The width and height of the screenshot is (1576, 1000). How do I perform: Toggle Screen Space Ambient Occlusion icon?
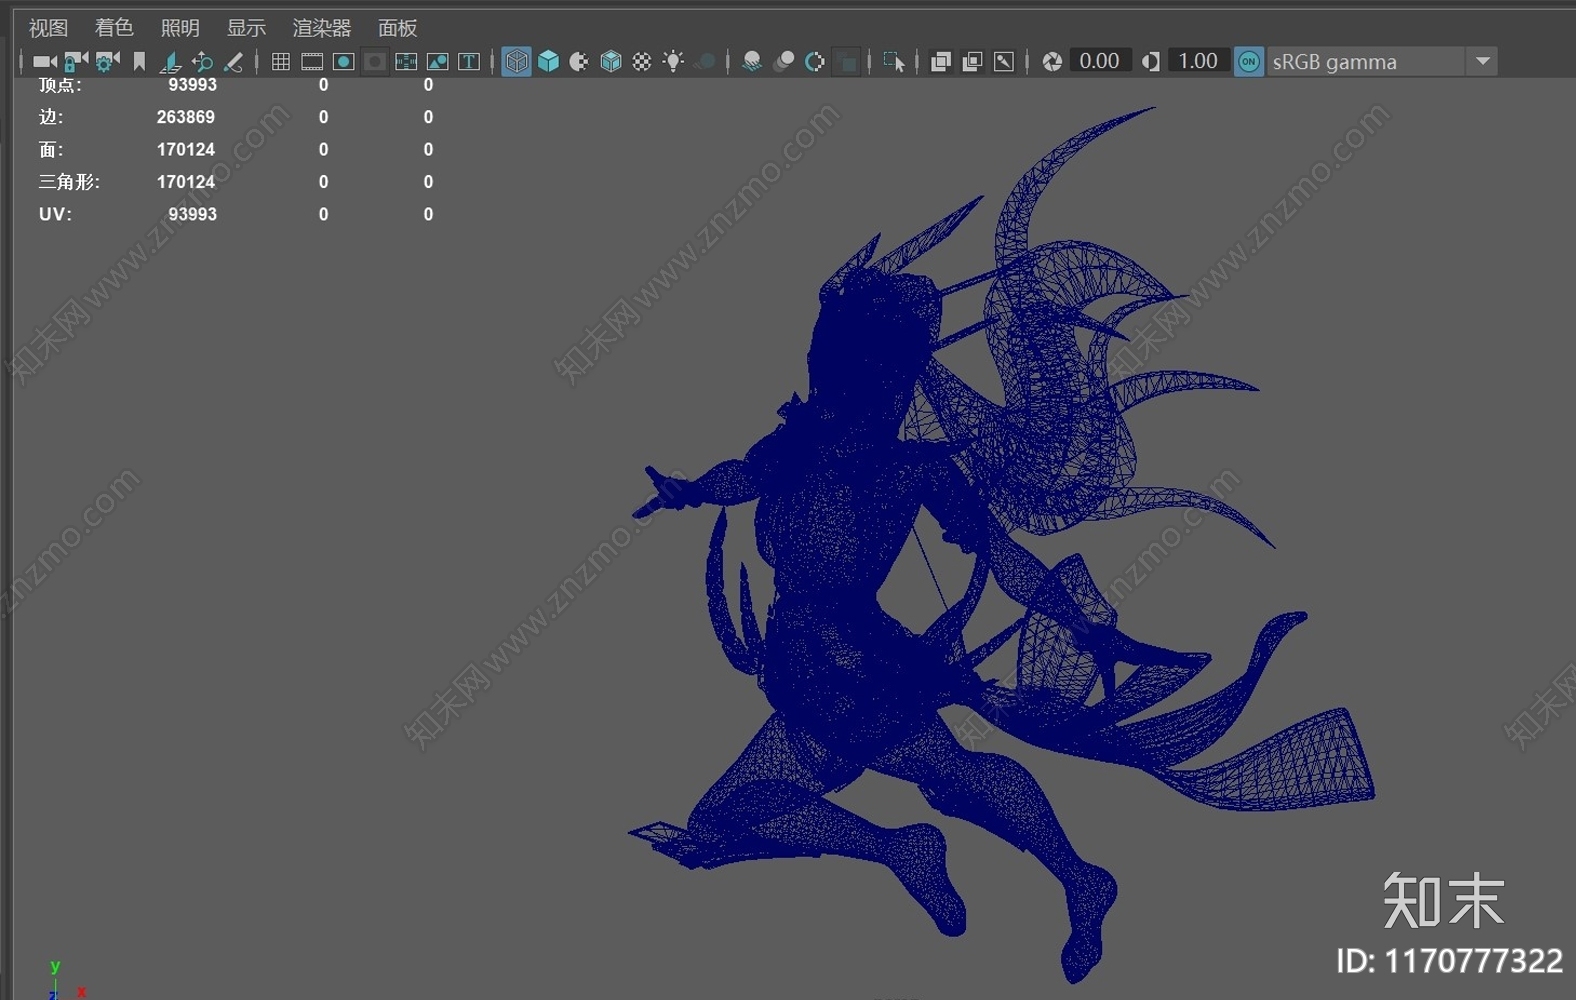pyautogui.click(x=752, y=62)
